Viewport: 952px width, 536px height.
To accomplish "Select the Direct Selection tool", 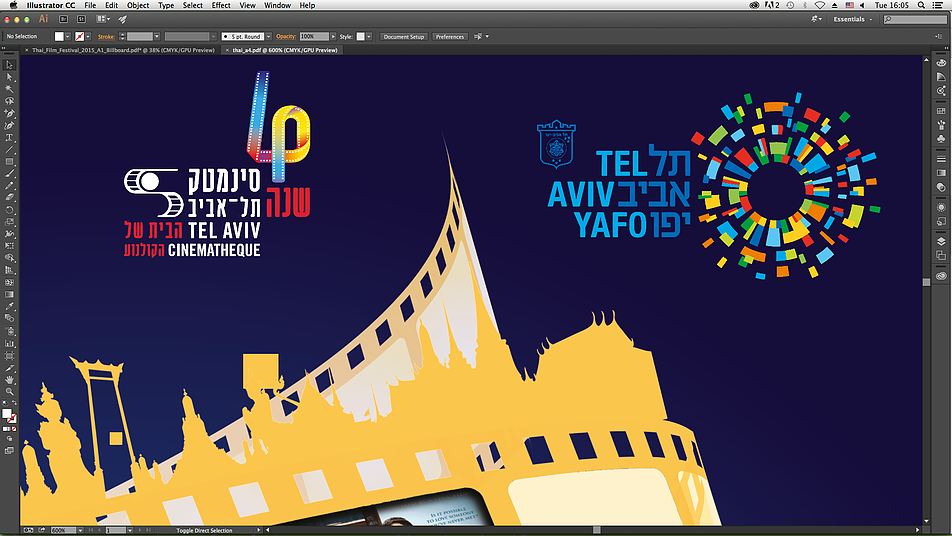I will click(9, 77).
